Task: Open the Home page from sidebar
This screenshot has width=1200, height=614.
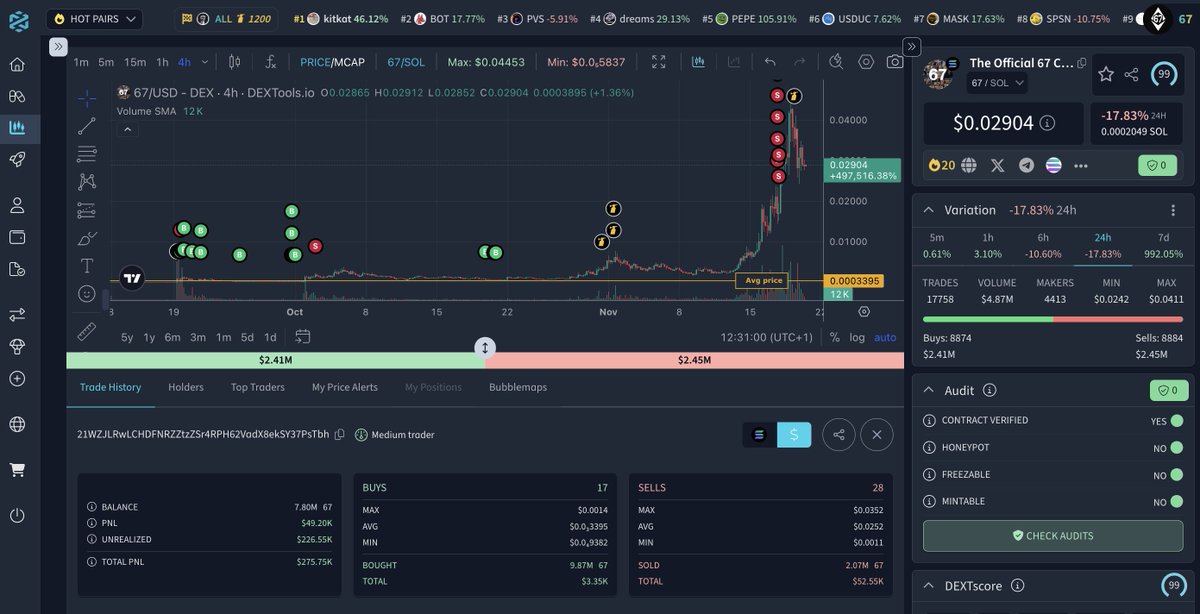Action: point(17,65)
